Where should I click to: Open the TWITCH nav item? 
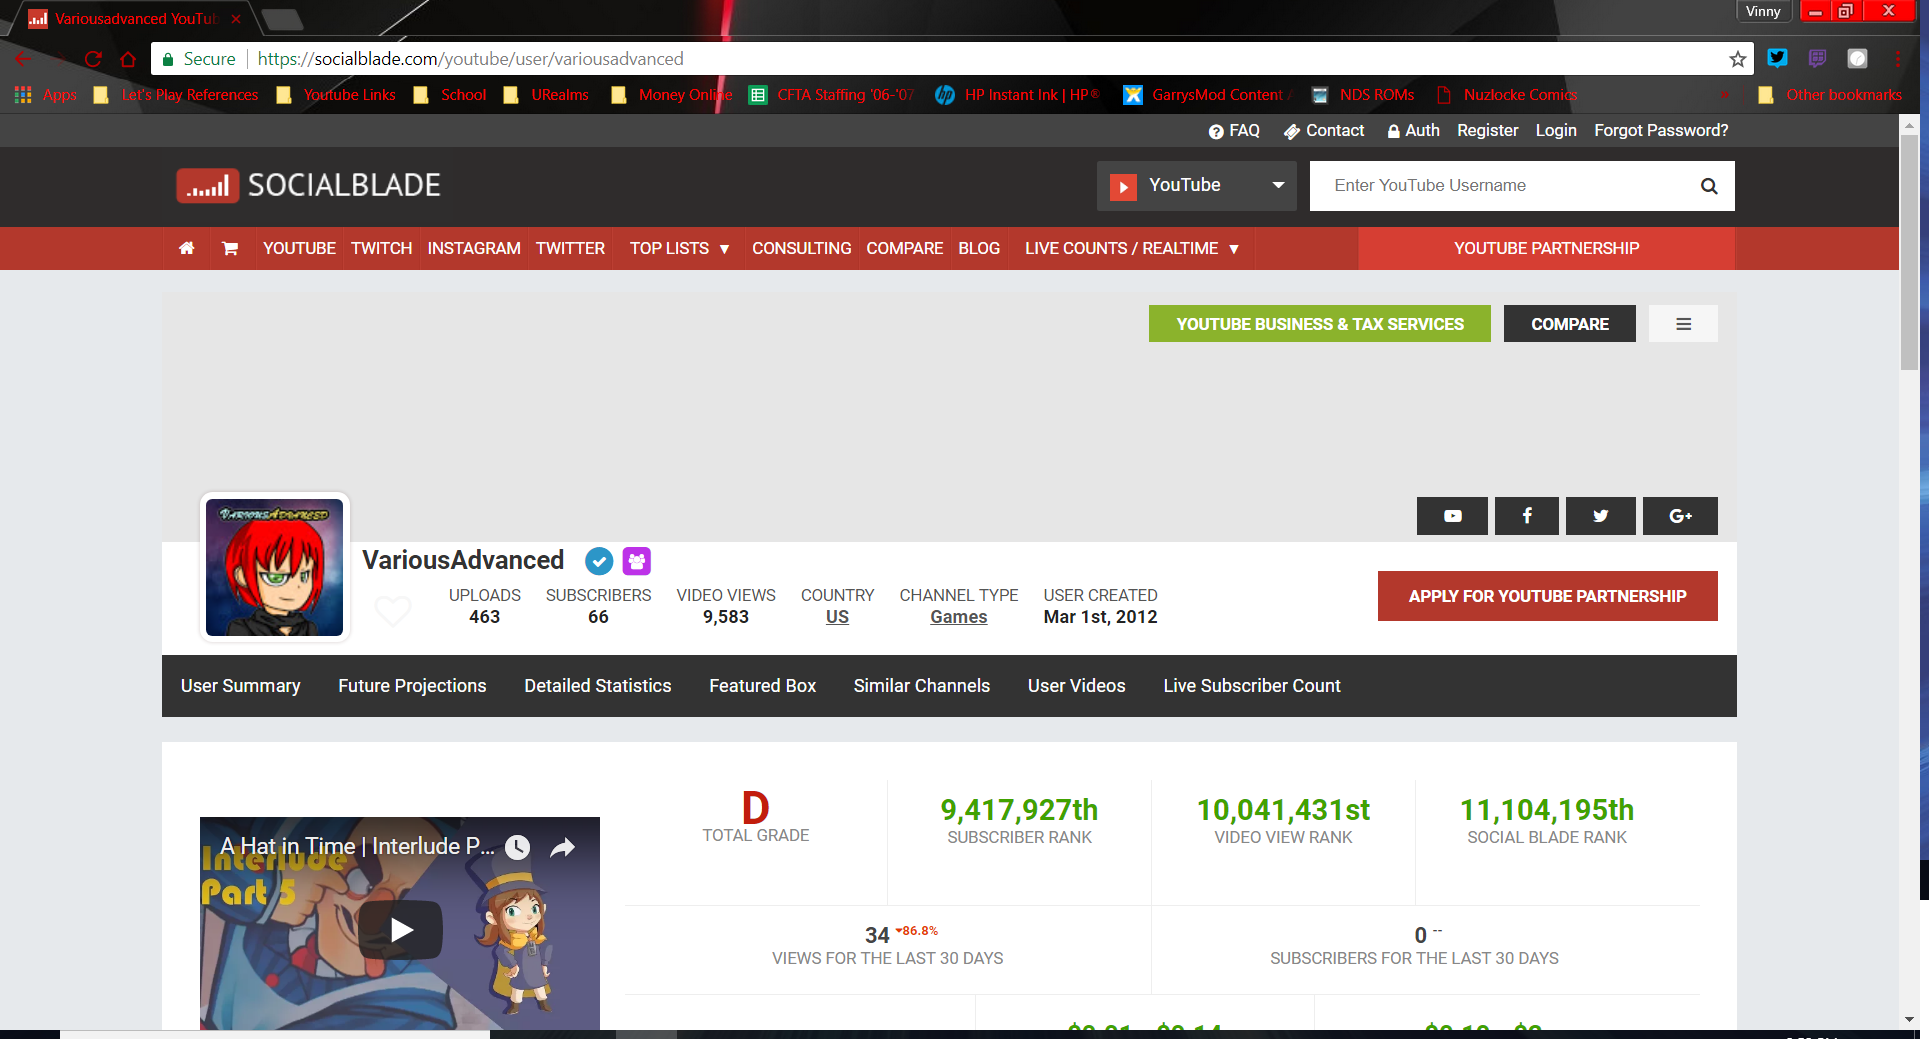pyautogui.click(x=381, y=248)
